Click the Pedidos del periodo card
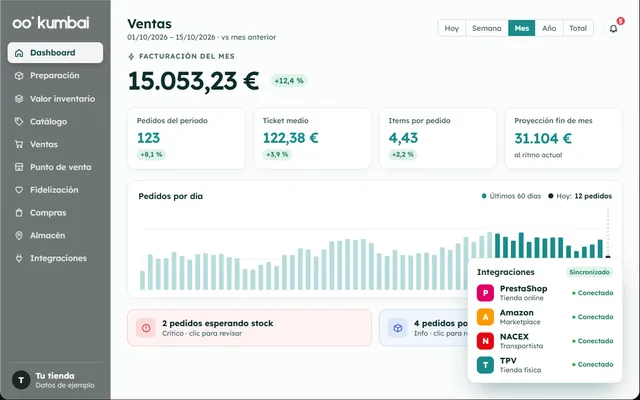 click(186, 138)
